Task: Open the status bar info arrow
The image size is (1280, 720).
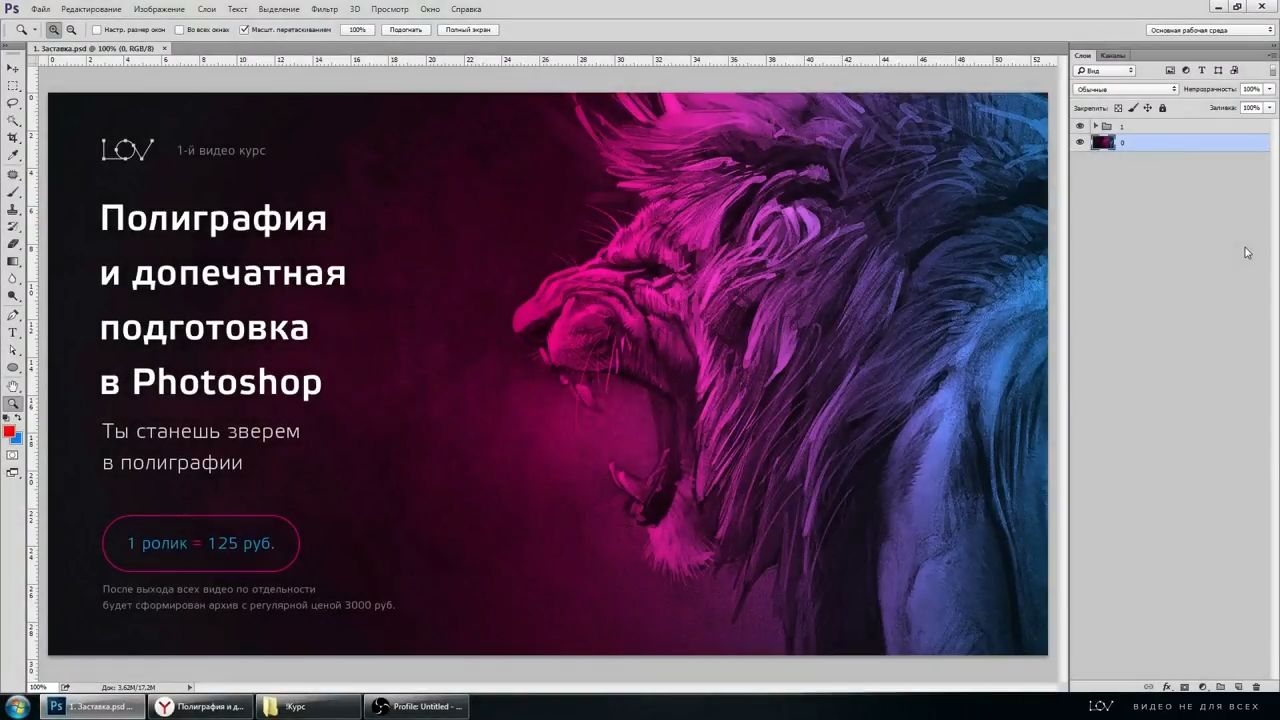Action: coord(190,687)
